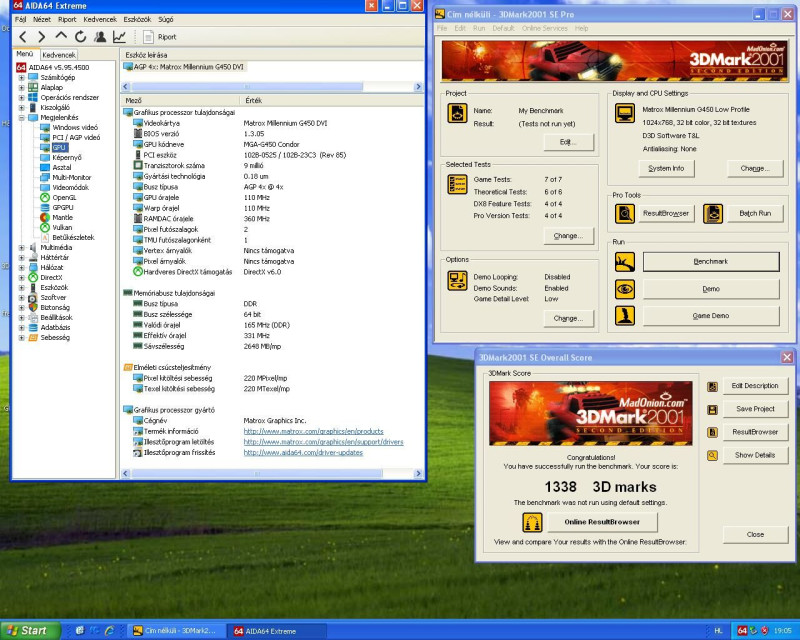Image resolution: width=800 pixels, height=640 pixels.
Task: Click the Windows Start button
Action: click(x=27, y=630)
